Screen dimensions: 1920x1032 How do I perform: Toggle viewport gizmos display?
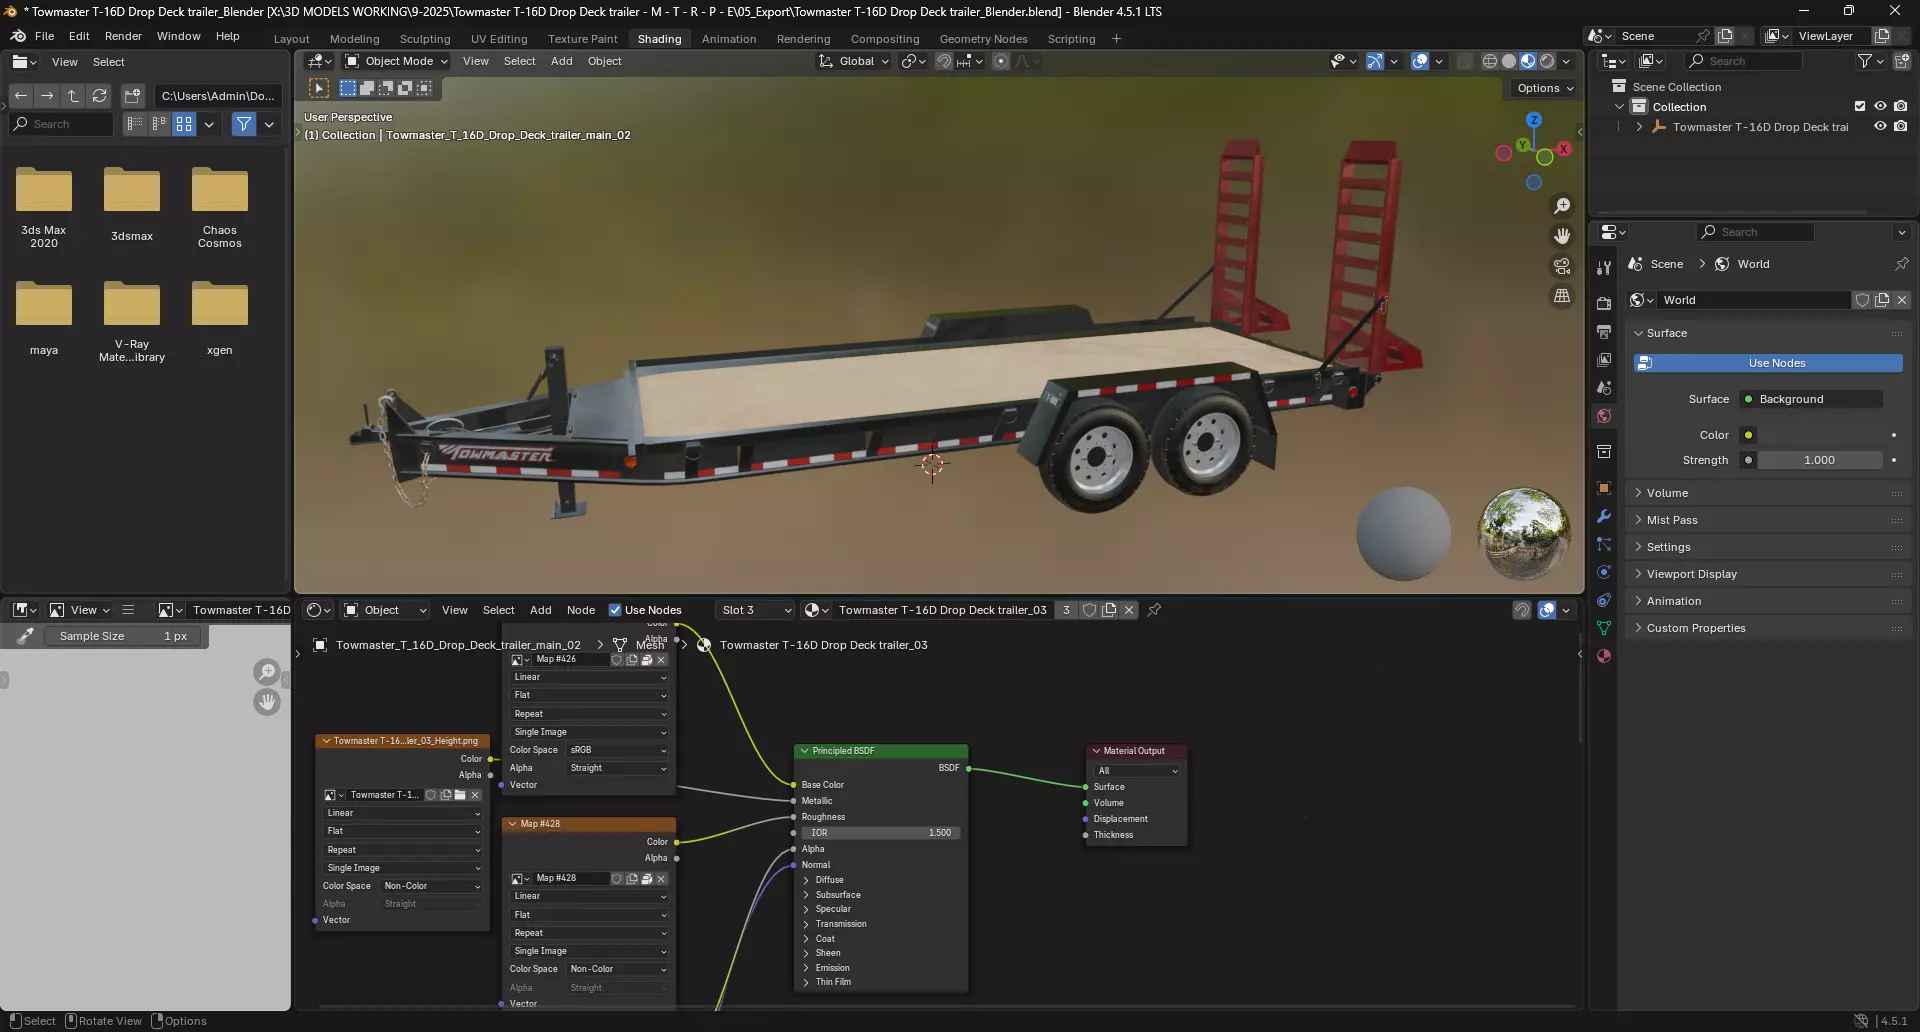pos(1375,62)
